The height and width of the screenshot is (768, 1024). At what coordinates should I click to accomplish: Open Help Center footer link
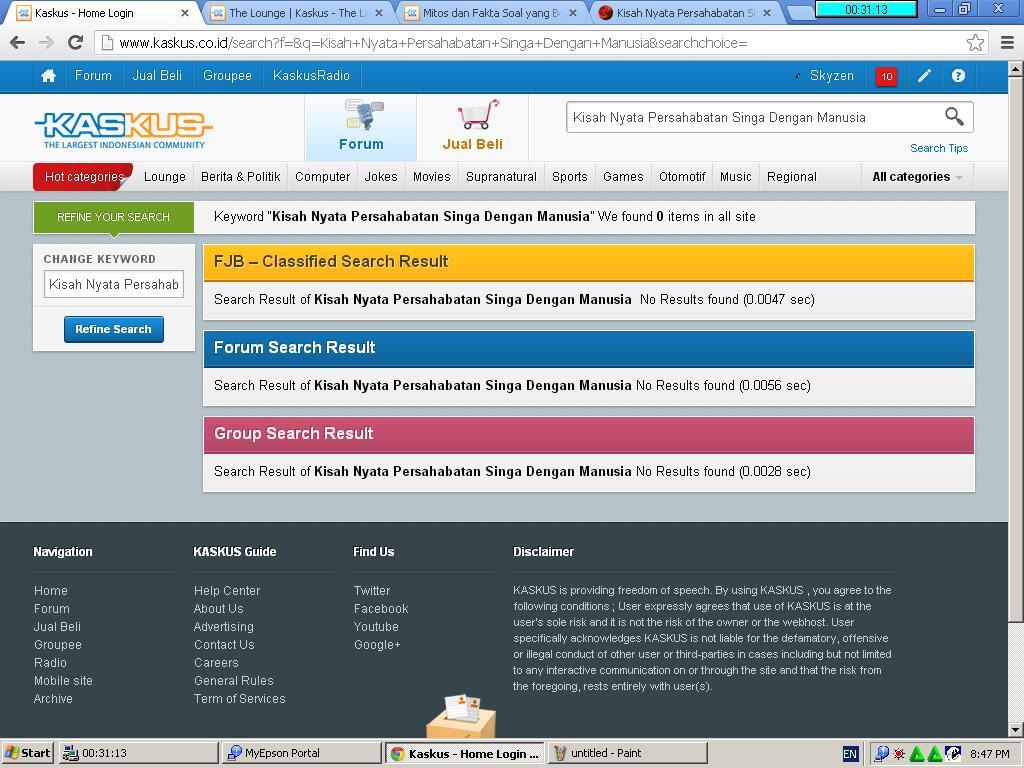click(227, 590)
